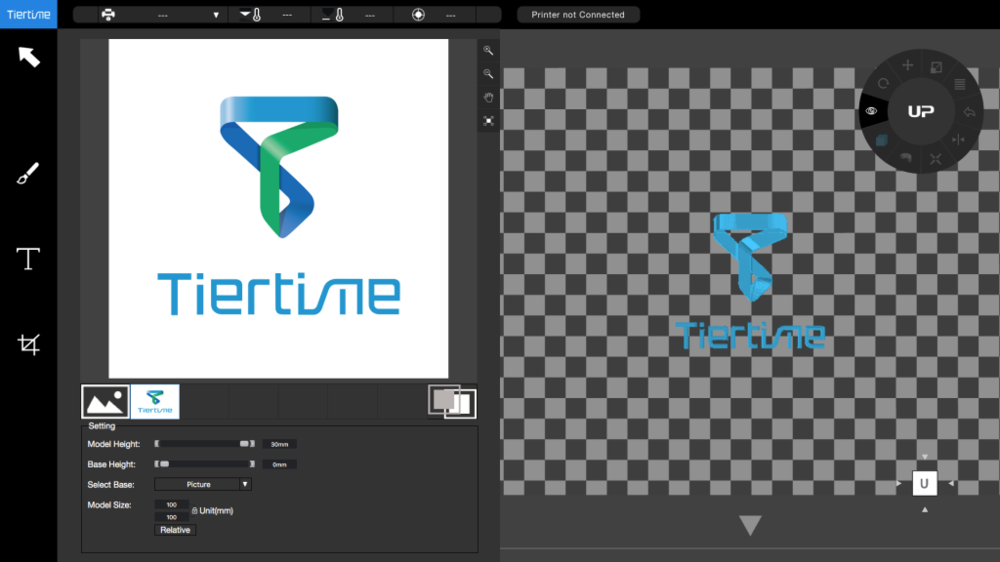Open the Select Base dropdown
The image size is (1000, 562).
pos(203,484)
